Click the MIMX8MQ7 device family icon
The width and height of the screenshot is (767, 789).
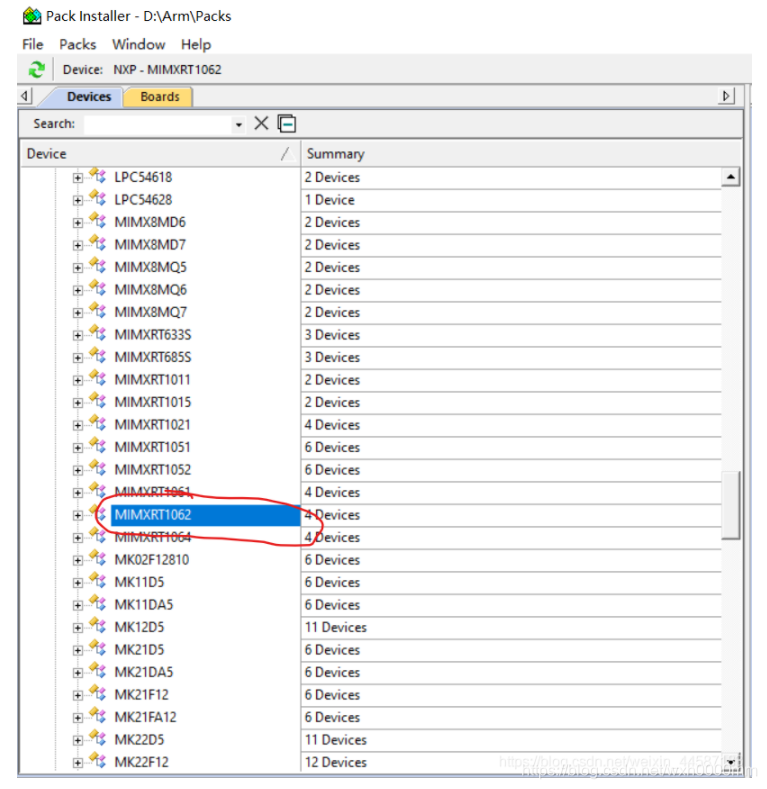point(98,311)
